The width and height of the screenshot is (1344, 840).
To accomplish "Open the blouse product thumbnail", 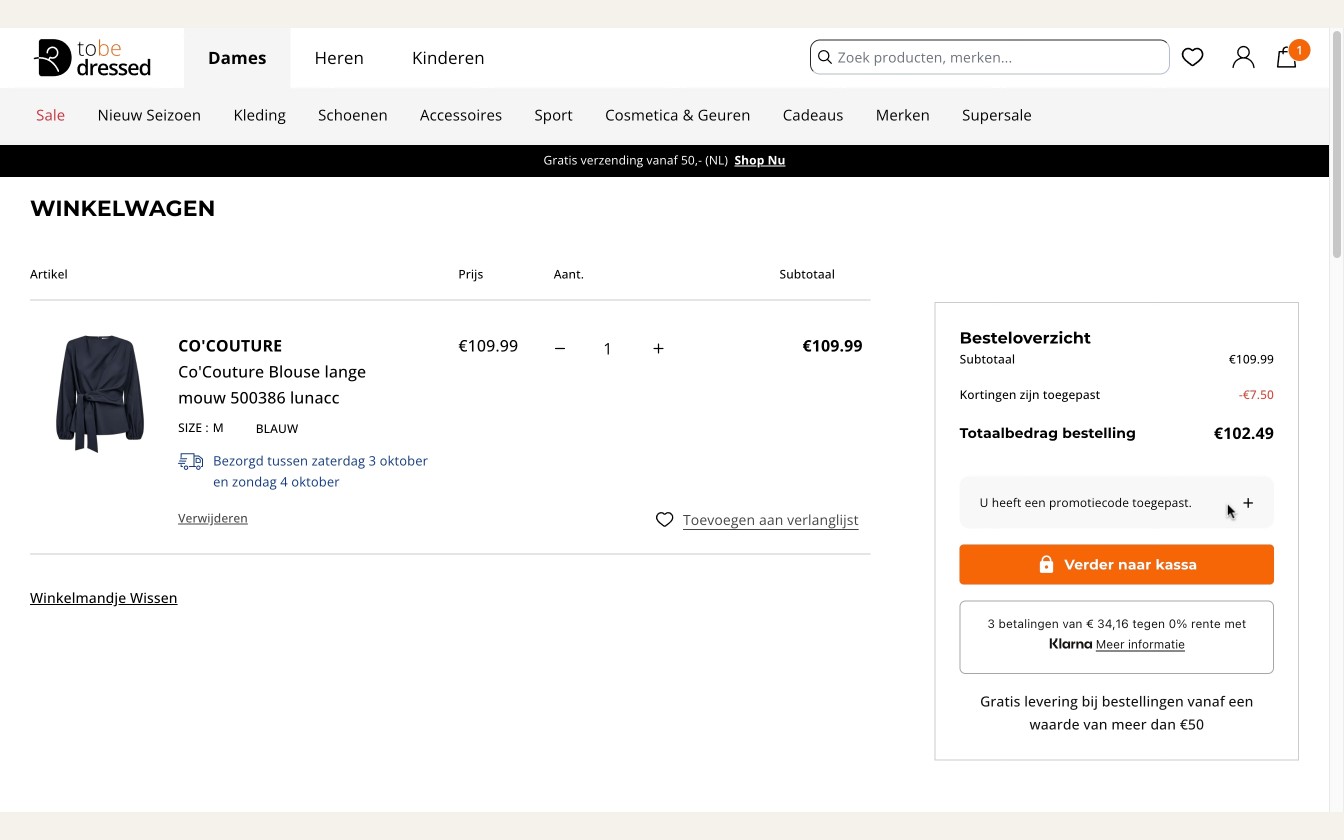I will click(x=99, y=393).
